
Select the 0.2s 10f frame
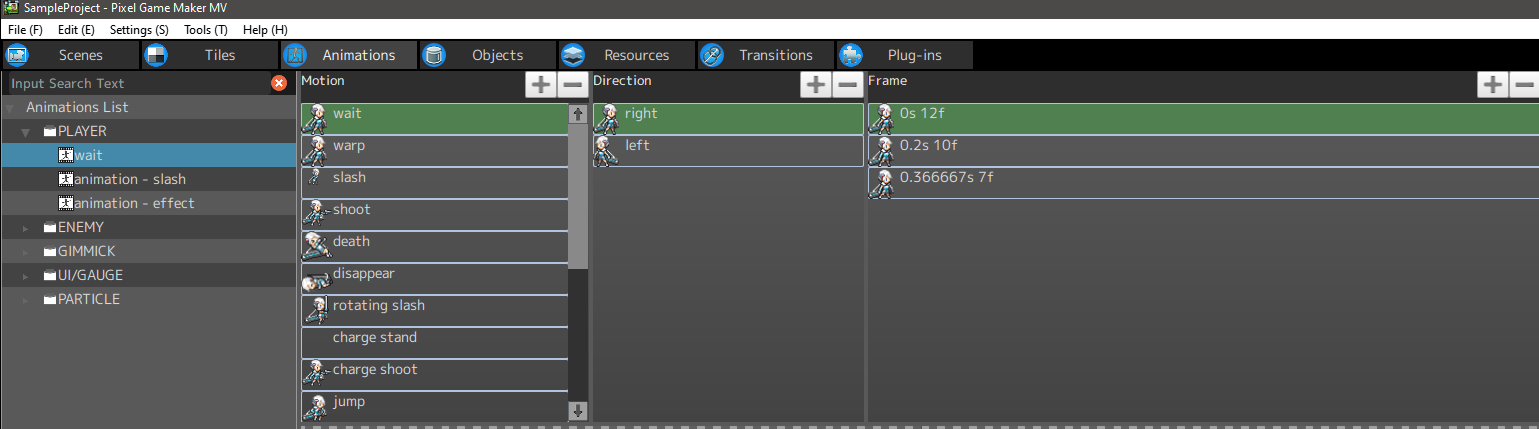1203,151
